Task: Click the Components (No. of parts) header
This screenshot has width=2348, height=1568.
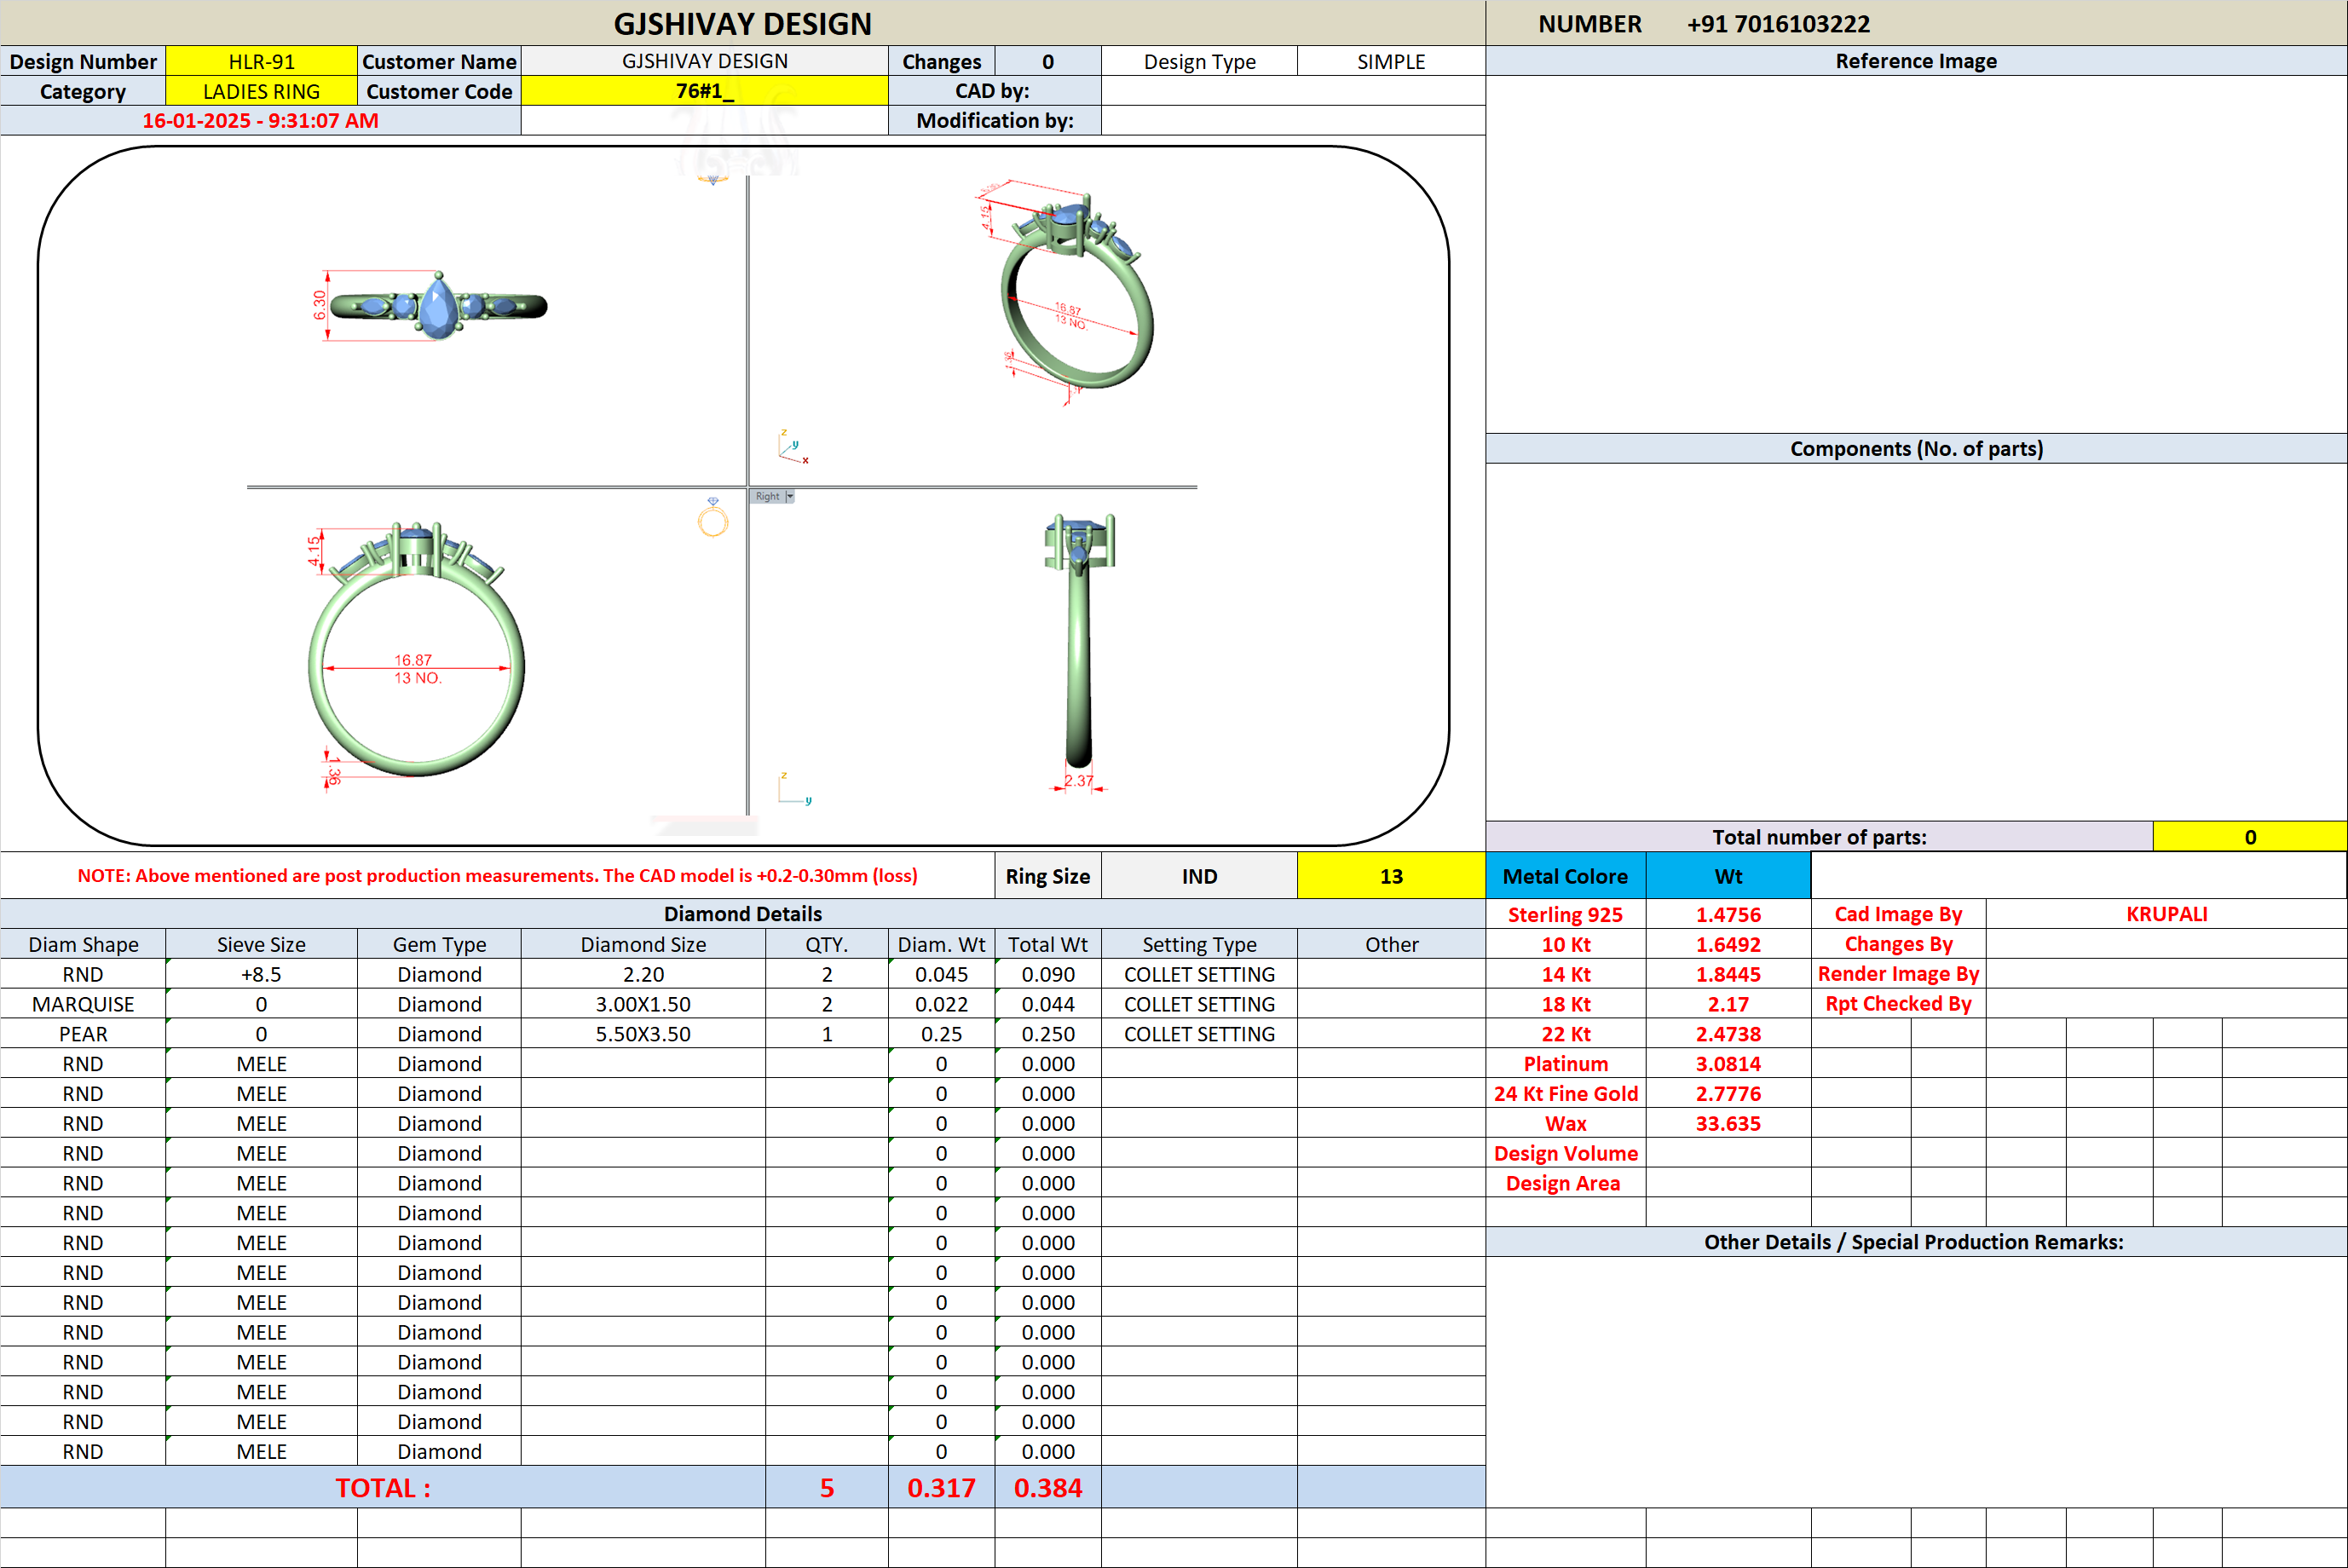Action: 1916,448
